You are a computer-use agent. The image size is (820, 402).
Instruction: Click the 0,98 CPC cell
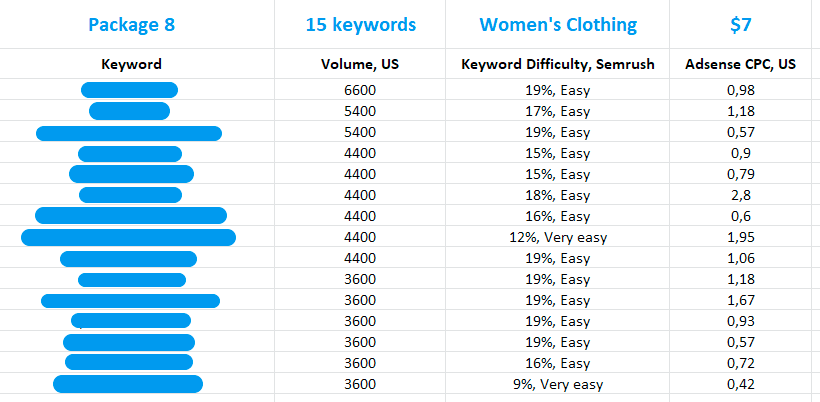pos(741,90)
